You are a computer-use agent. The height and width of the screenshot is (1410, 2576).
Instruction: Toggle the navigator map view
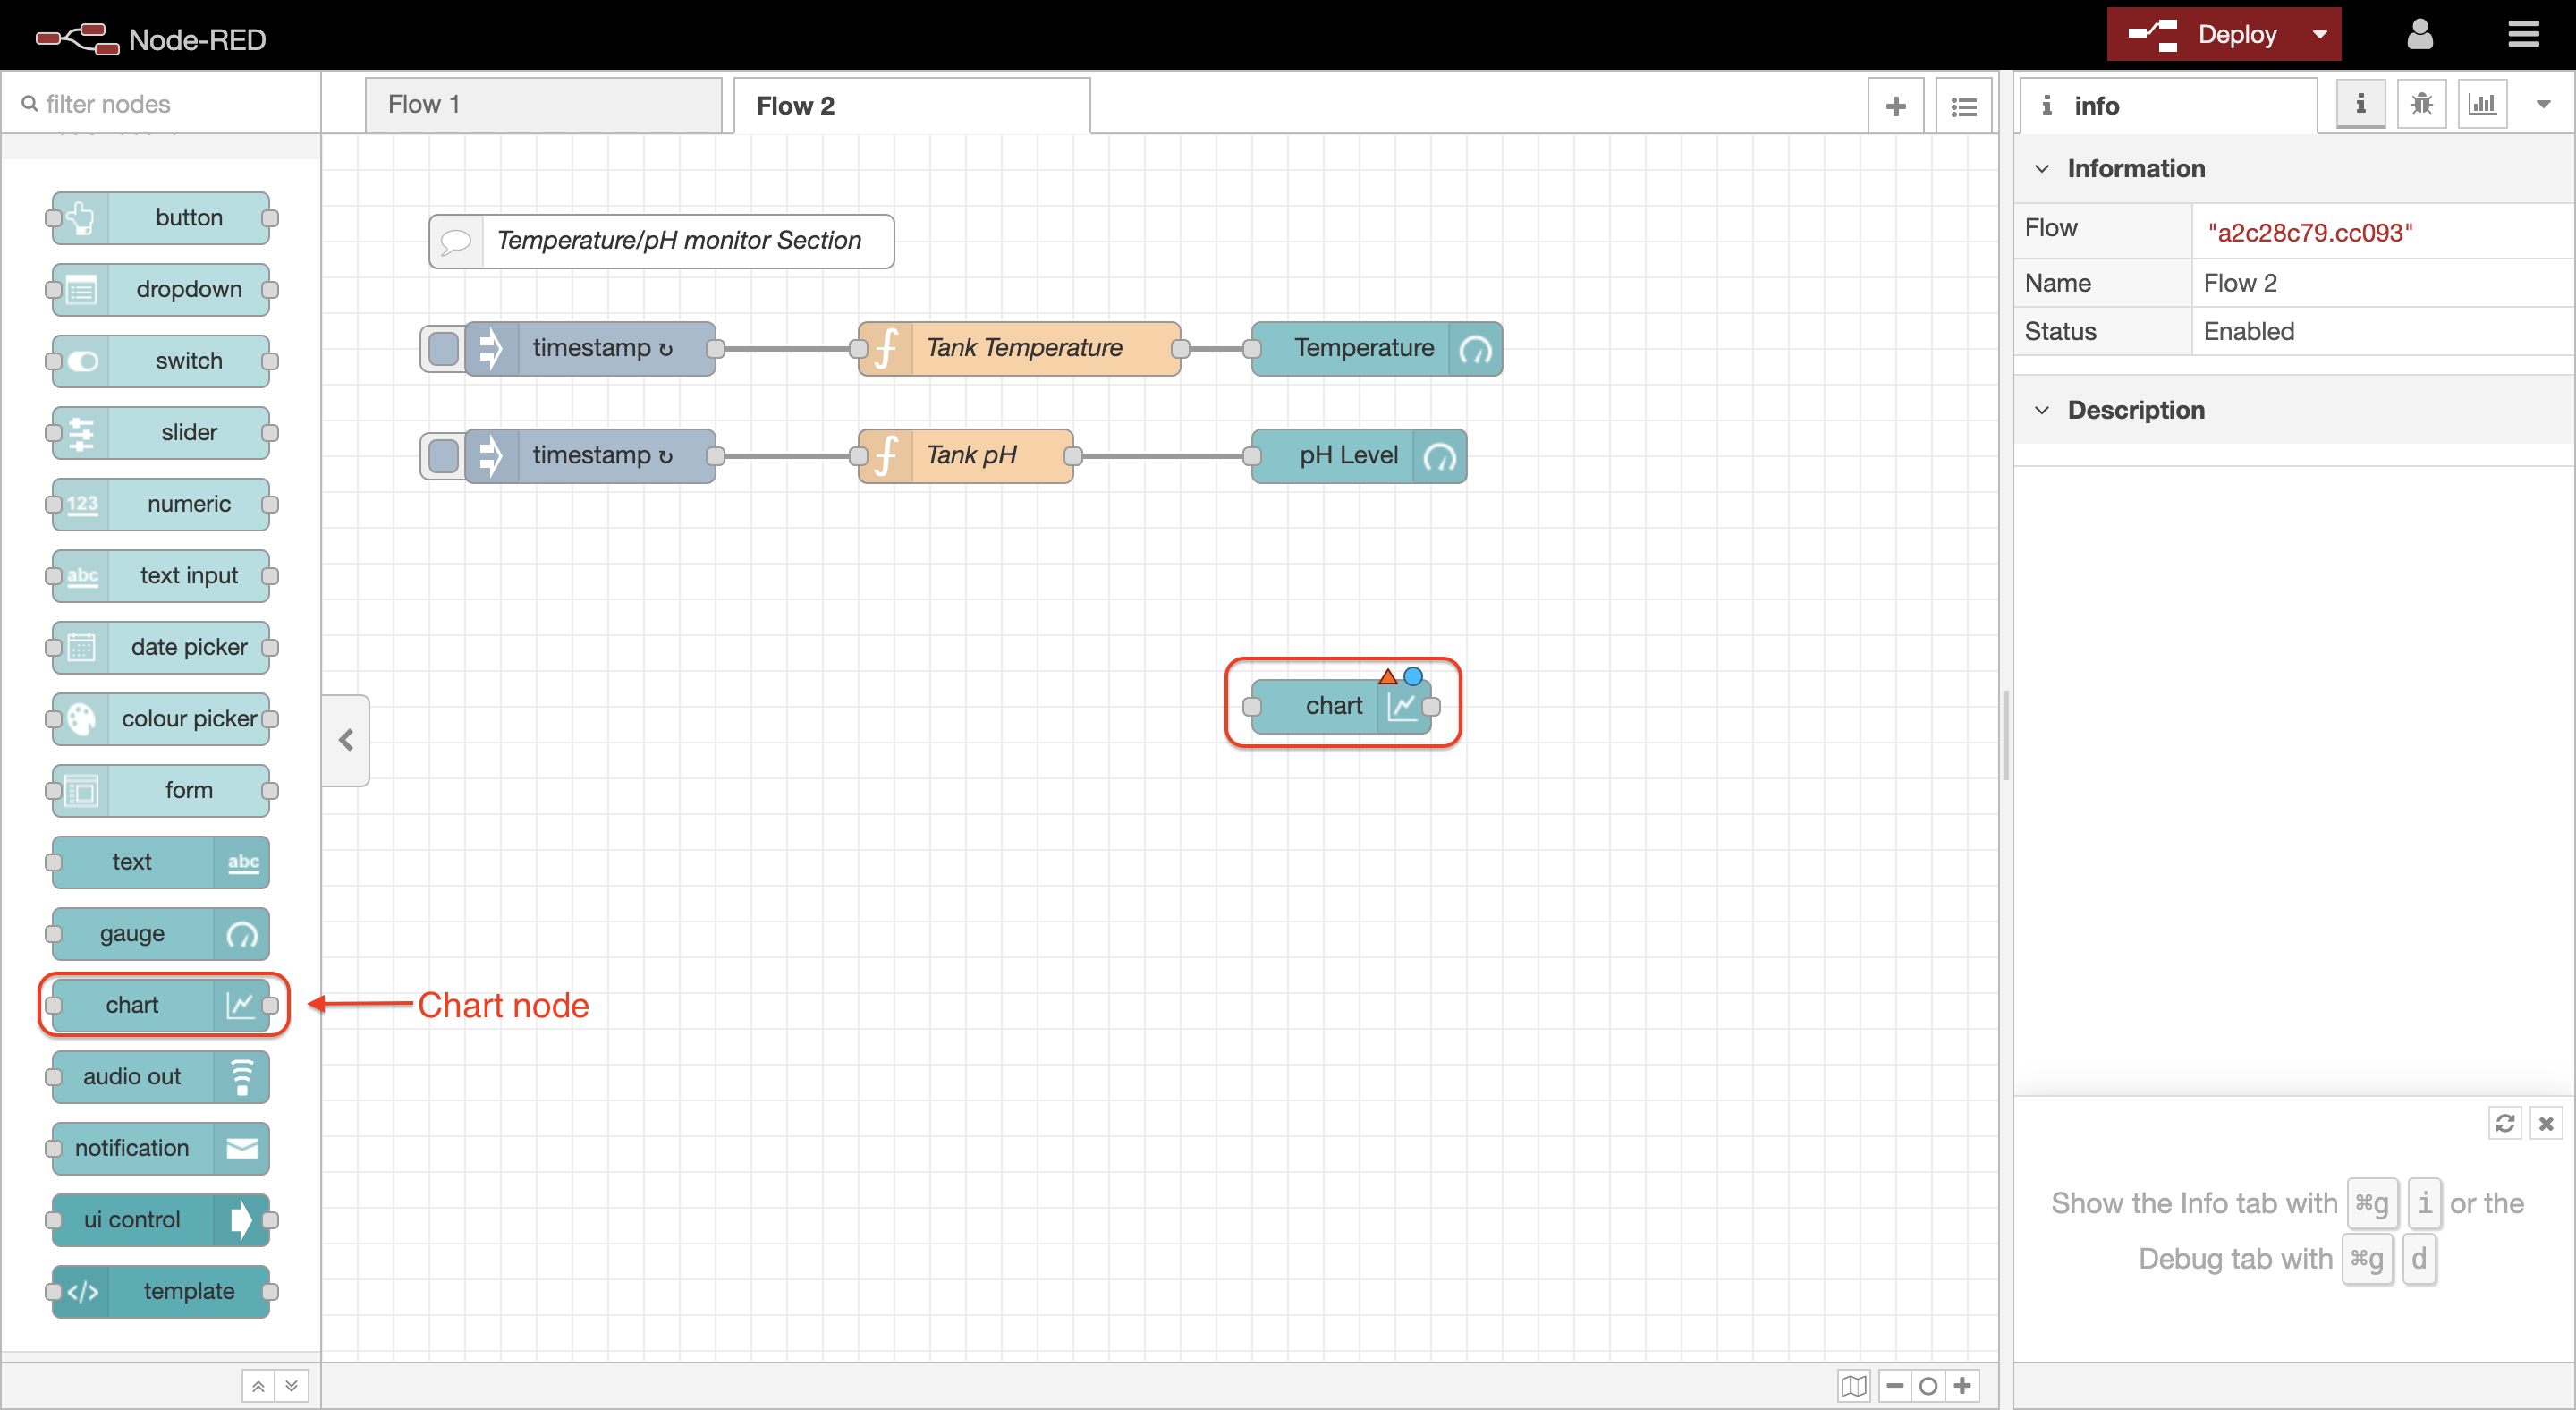(x=1853, y=1385)
